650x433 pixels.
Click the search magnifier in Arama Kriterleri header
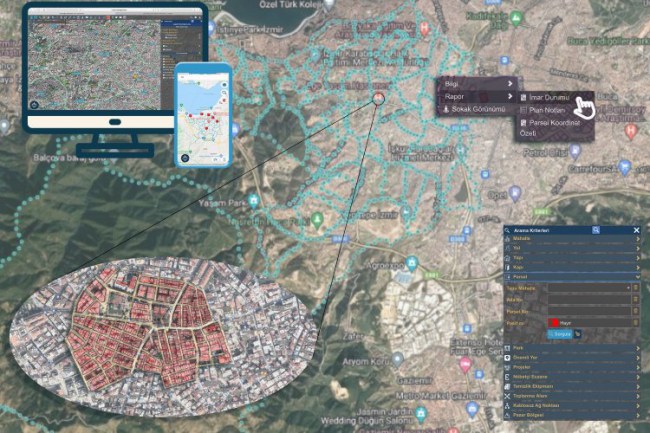tap(595, 230)
